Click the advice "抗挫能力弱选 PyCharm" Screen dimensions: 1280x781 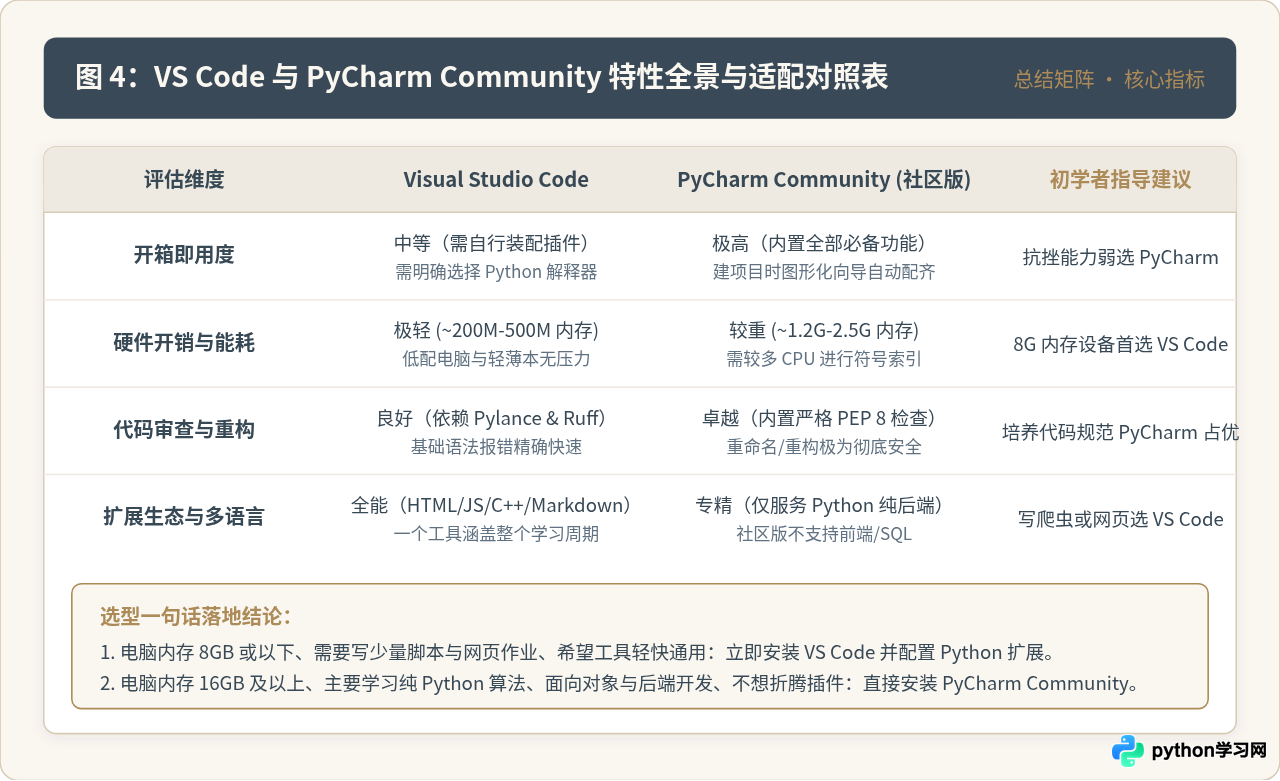pyautogui.click(x=1120, y=257)
